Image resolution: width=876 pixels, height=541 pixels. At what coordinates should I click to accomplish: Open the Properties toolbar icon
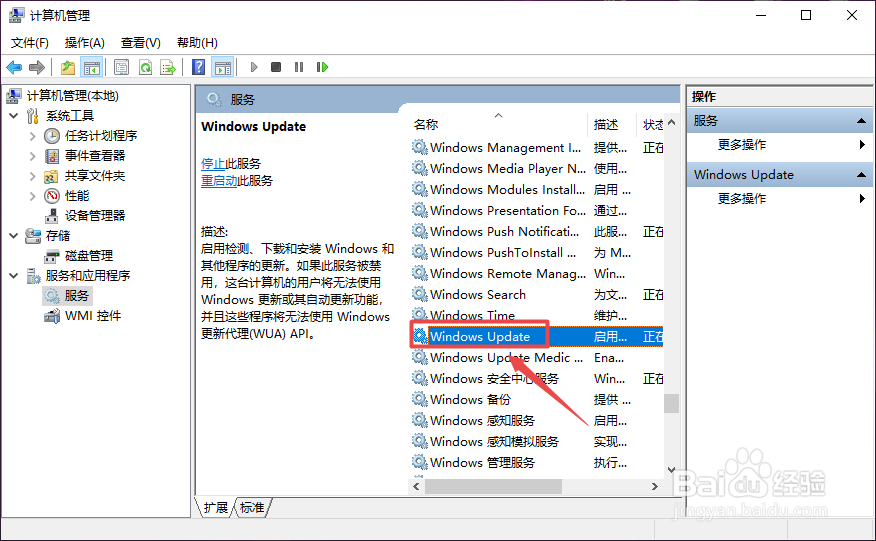(x=121, y=68)
